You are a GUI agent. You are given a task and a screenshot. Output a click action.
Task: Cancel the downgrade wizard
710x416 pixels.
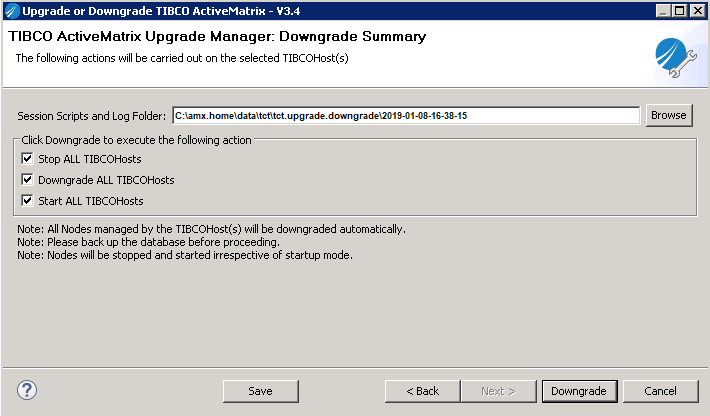tap(660, 390)
